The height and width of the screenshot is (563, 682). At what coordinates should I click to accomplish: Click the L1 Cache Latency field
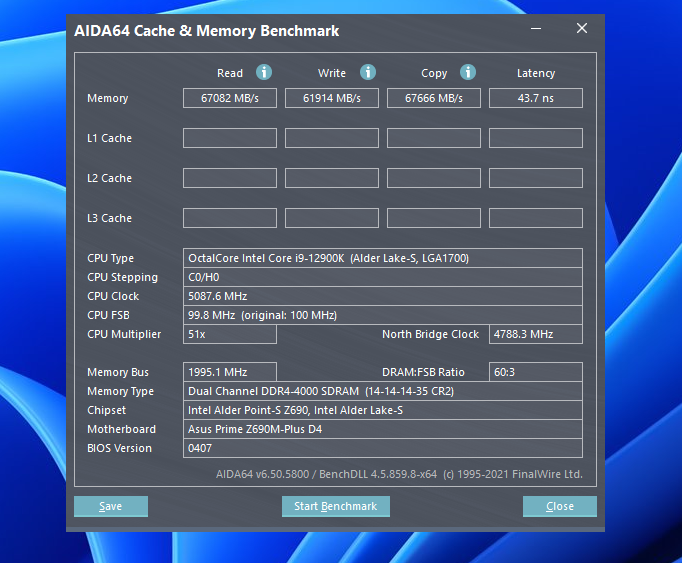point(536,138)
